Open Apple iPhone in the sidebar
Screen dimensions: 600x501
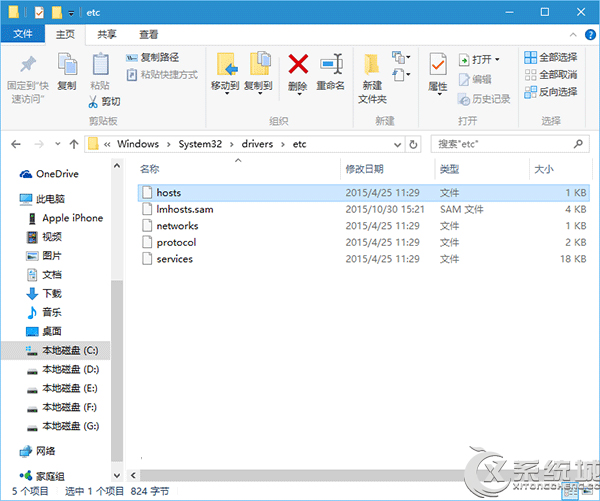click(65, 218)
